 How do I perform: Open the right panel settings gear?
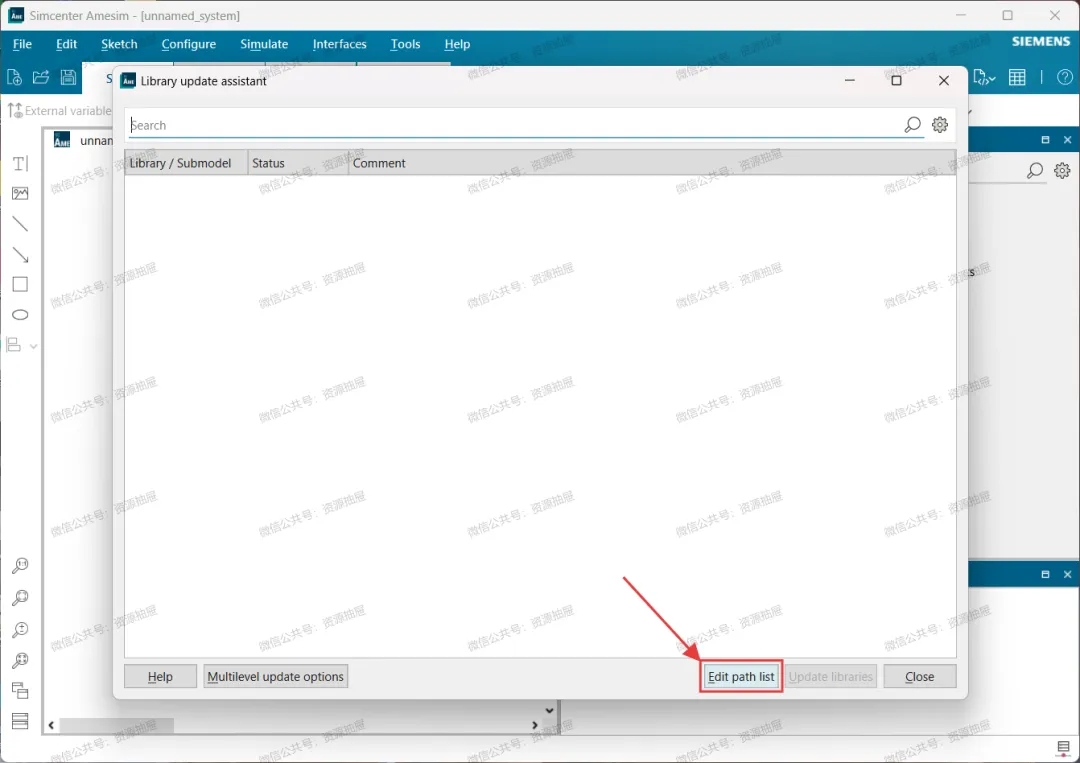click(x=1063, y=170)
